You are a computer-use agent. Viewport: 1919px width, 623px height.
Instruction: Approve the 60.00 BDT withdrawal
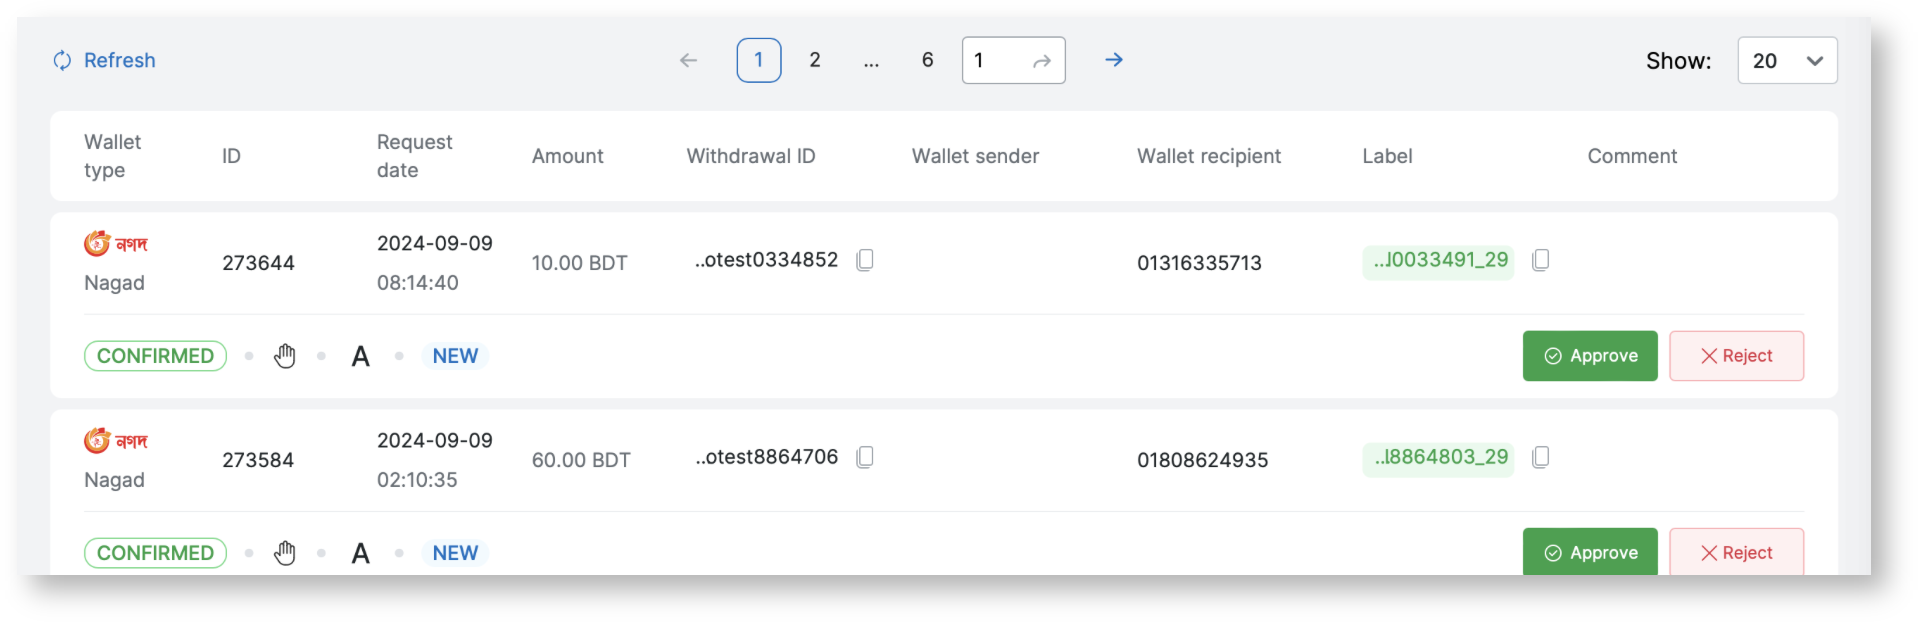pyautogui.click(x=1589, y=552)
